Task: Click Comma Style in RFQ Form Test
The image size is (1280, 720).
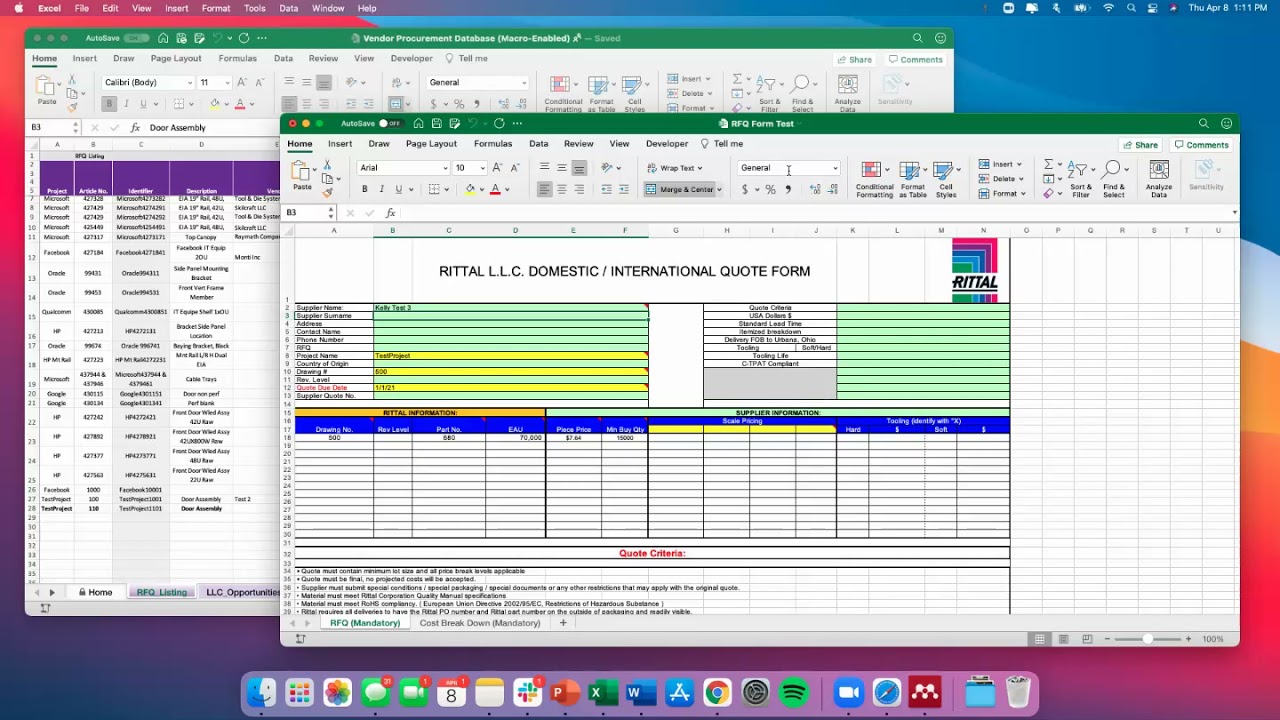Action: coord(788,189)
